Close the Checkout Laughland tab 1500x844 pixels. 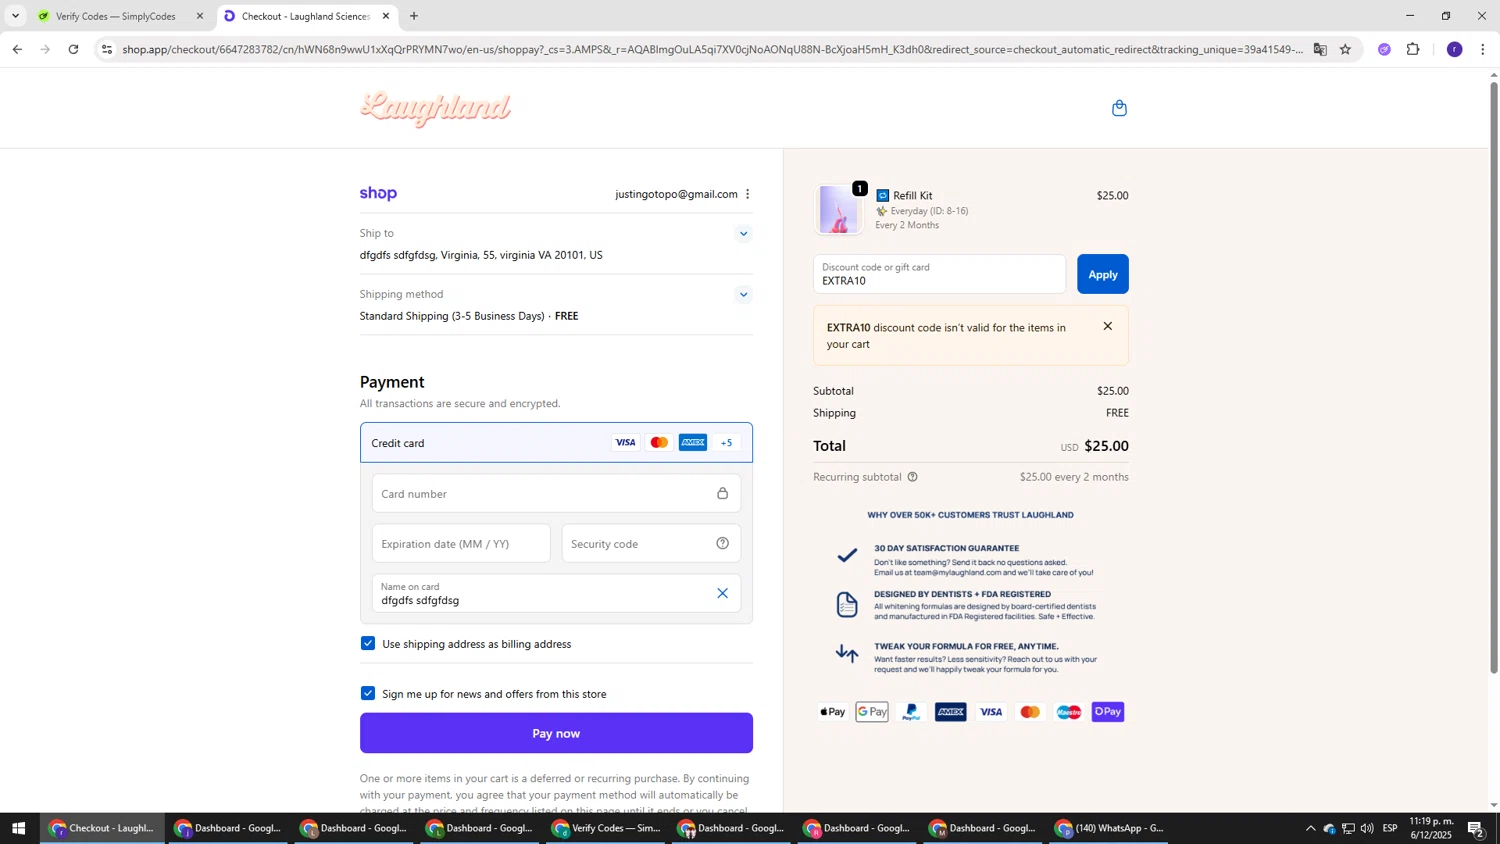pyautogui.click(x=385, y=16)
